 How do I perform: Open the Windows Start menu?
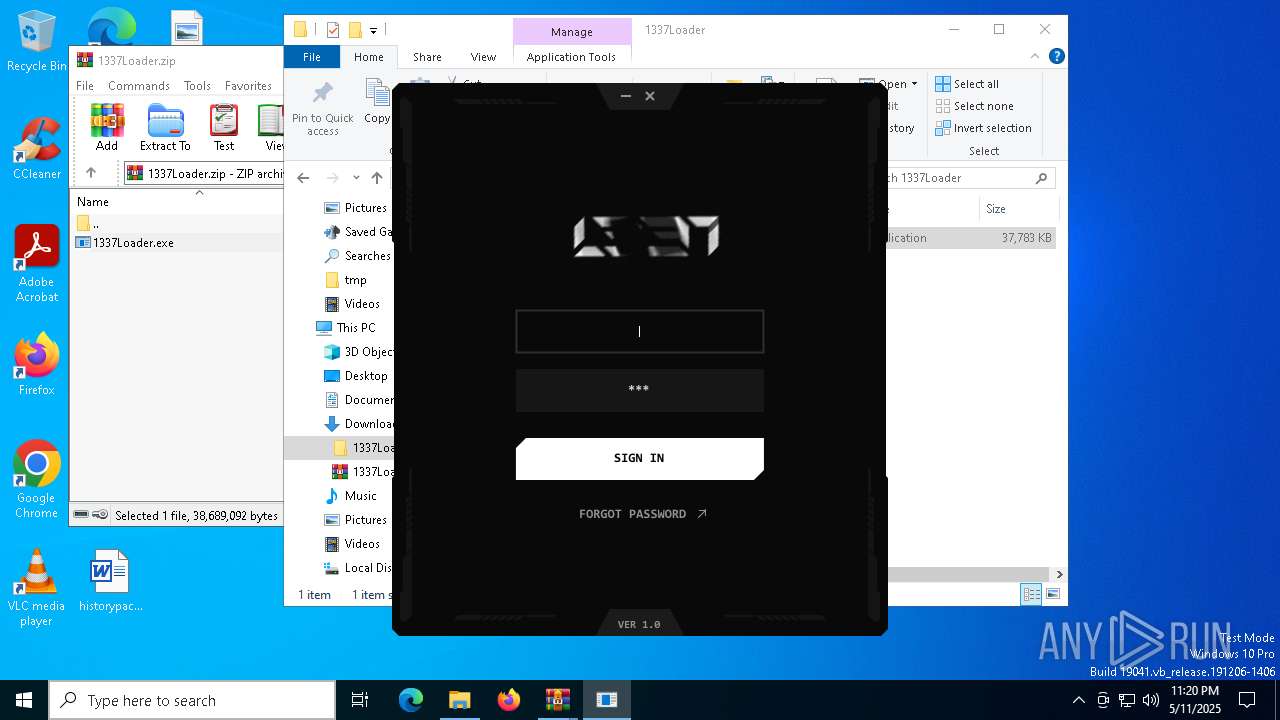pos(24,700)
